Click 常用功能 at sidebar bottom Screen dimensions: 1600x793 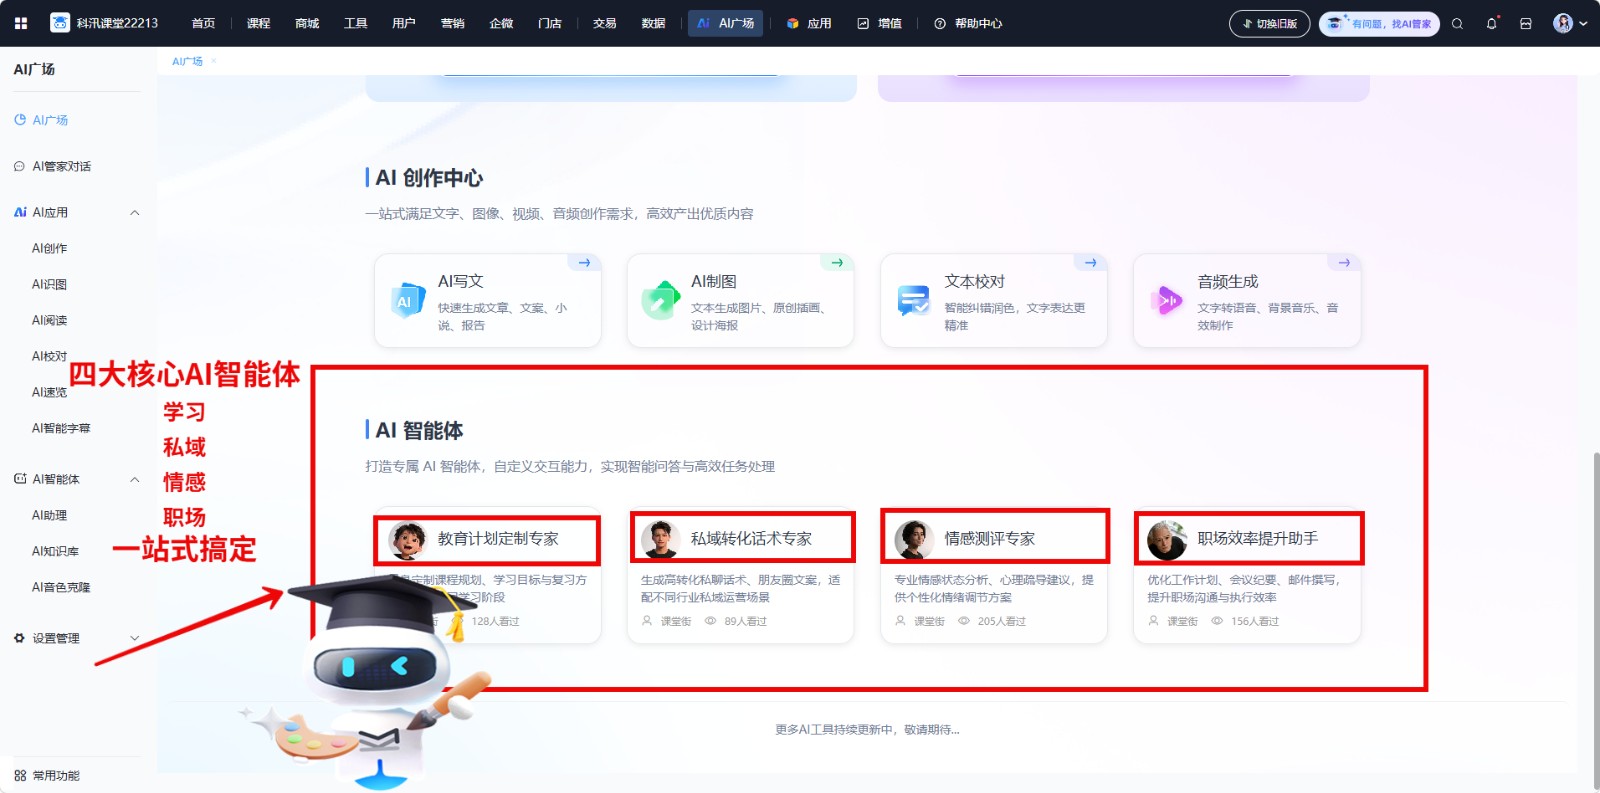[47, 775]
